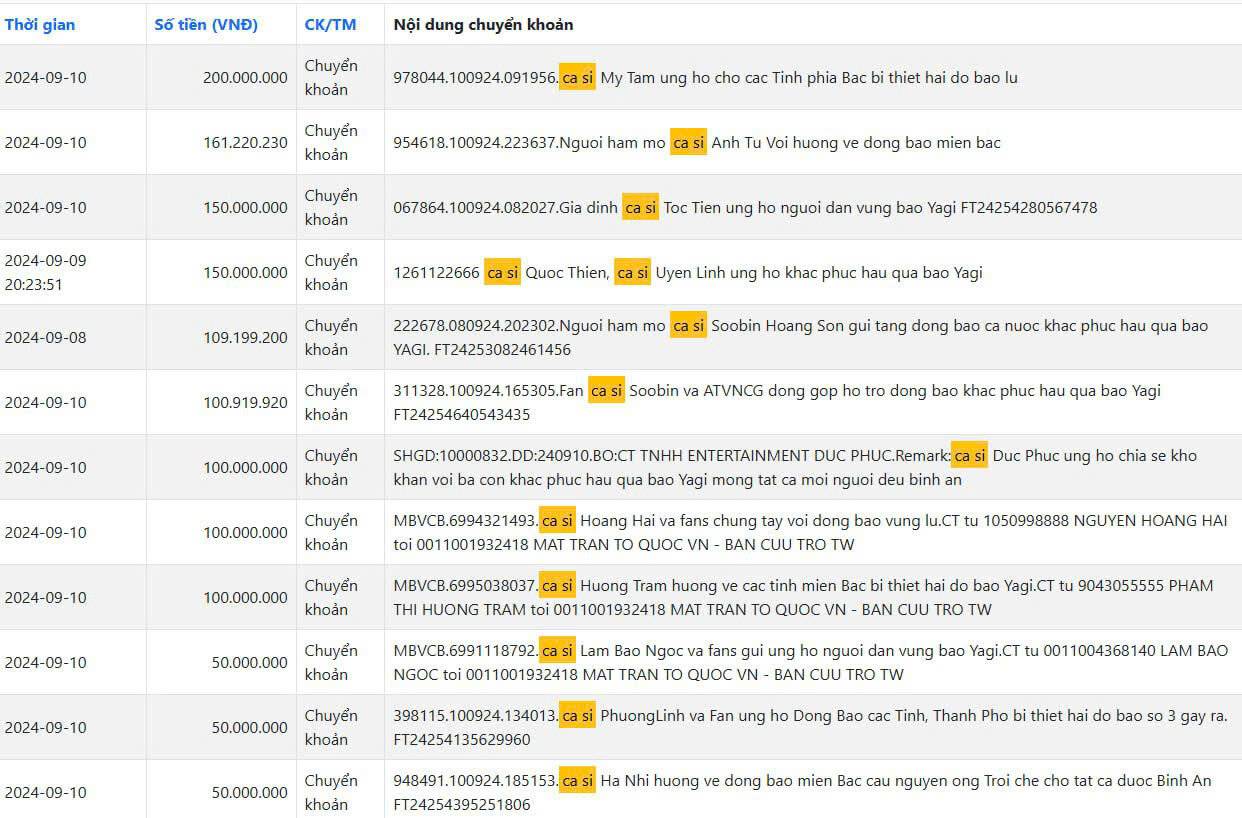Image resolution: width=1242 pixels, height=818 pixels.
Task: Select the date cell in Huong Tram row
Action: 45,597
